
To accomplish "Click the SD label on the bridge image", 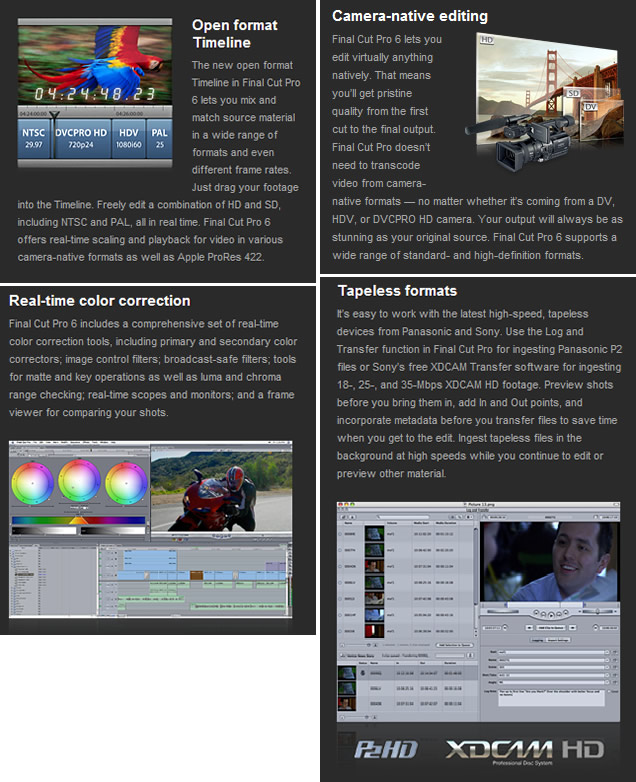I will click(573, 93).
